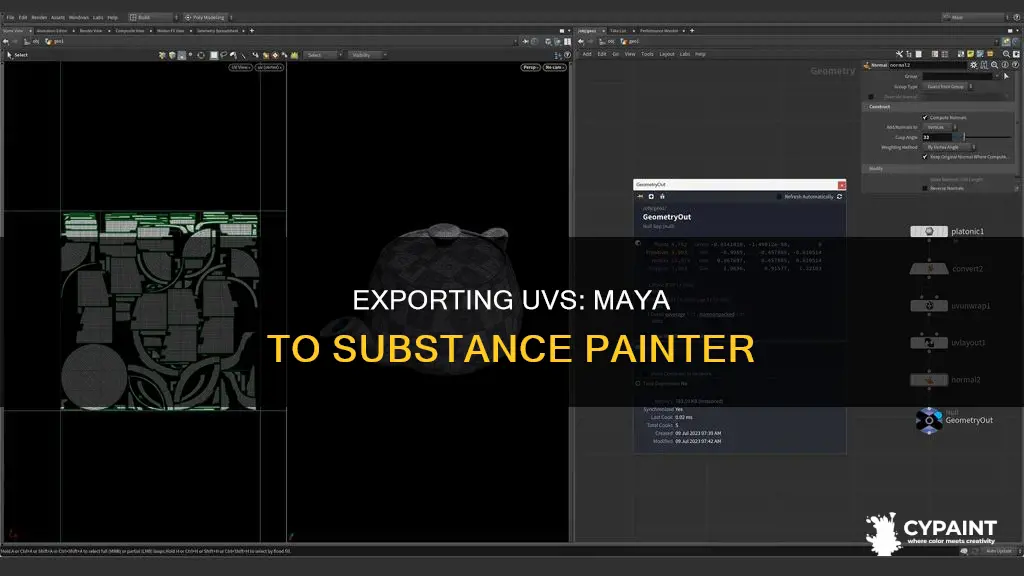Viewport: 1024px width, 576px height.
Task: Open the Persp camera menu
Action: tap(530, 67)
